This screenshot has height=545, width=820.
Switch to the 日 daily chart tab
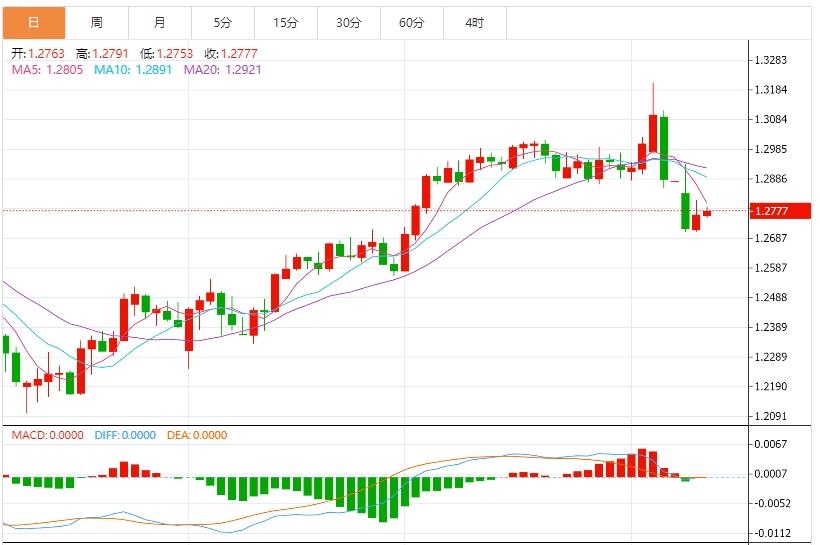[33, 22]
